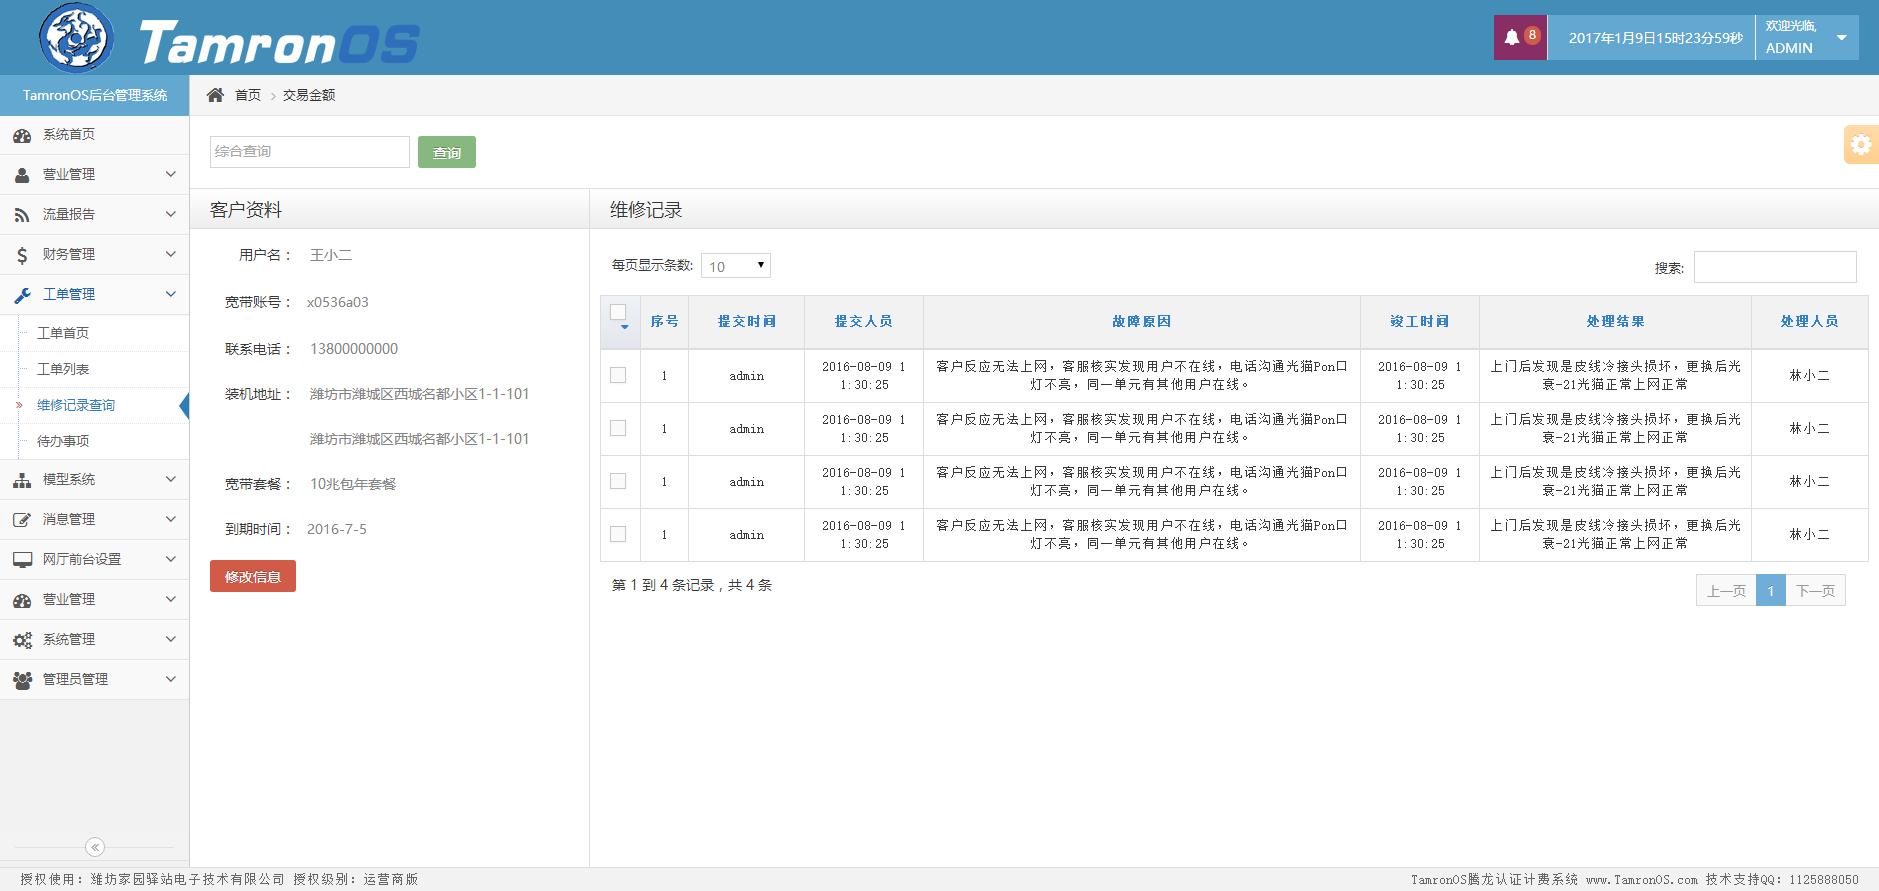Viewport: 1879px width, 891px height.
Task: Click the TamronOS logo
Action: pos(76,38)
